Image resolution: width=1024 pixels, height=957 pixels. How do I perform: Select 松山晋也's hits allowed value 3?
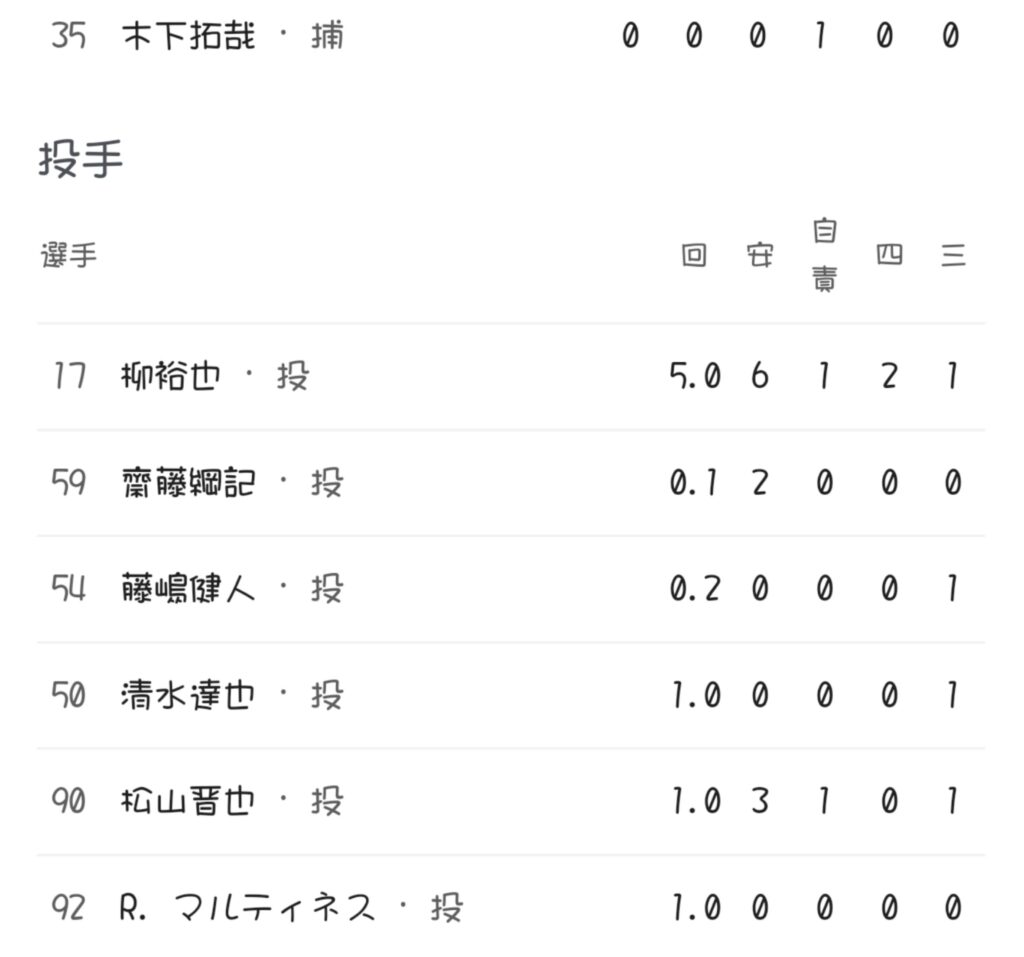pos(759,801)
